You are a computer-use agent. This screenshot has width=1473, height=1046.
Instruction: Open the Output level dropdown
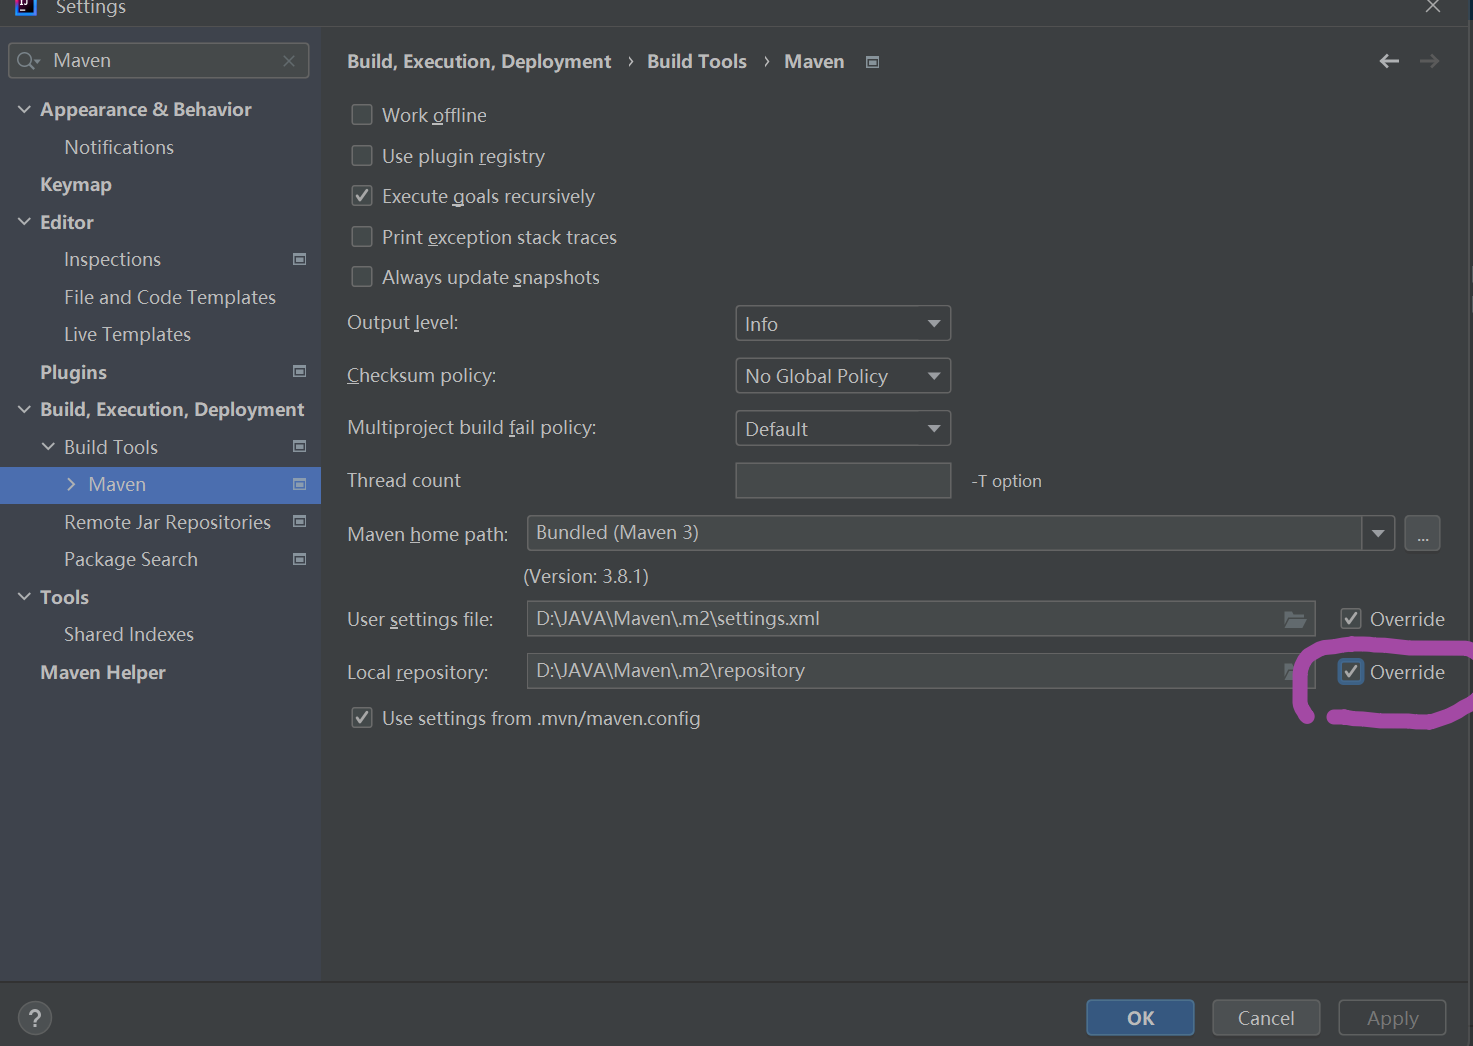842,324
